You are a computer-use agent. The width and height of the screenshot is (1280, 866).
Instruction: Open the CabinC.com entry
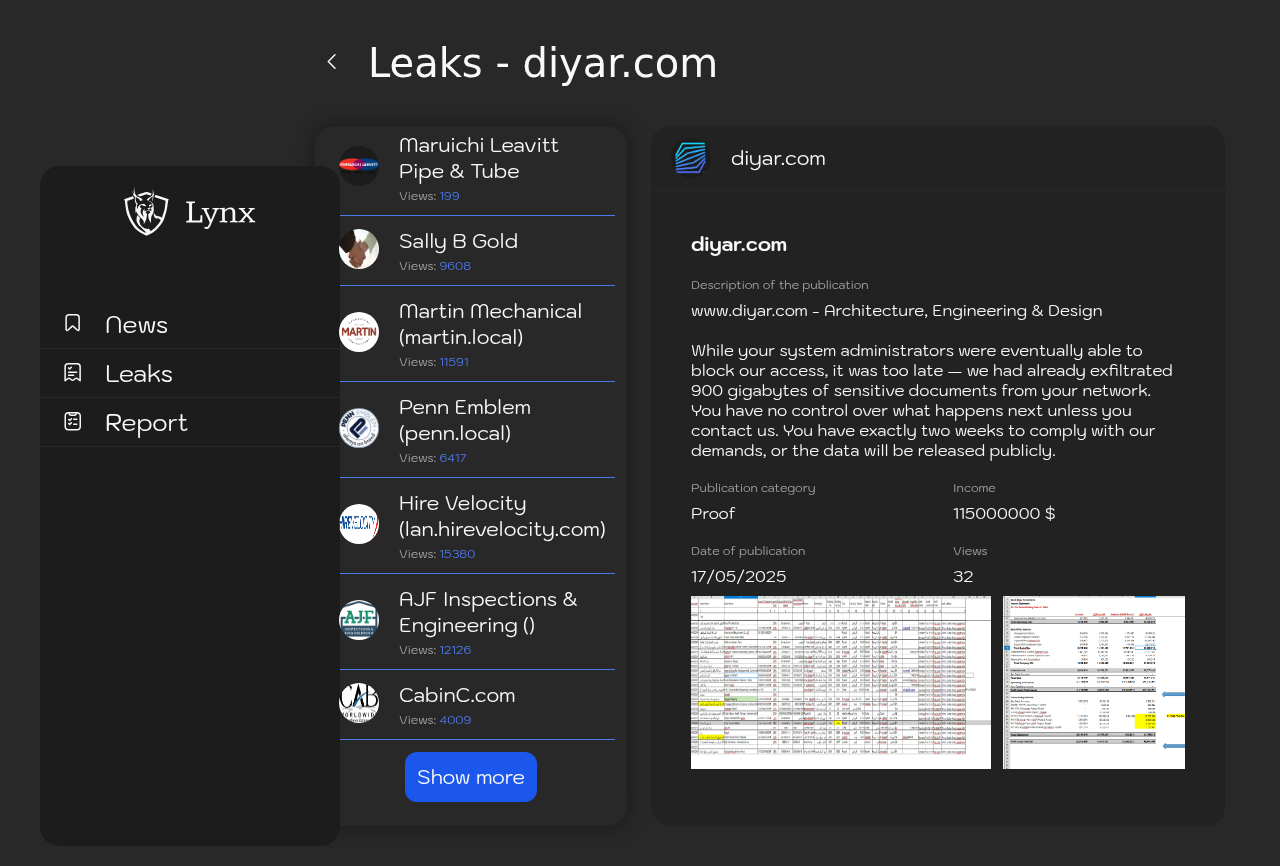477,705
